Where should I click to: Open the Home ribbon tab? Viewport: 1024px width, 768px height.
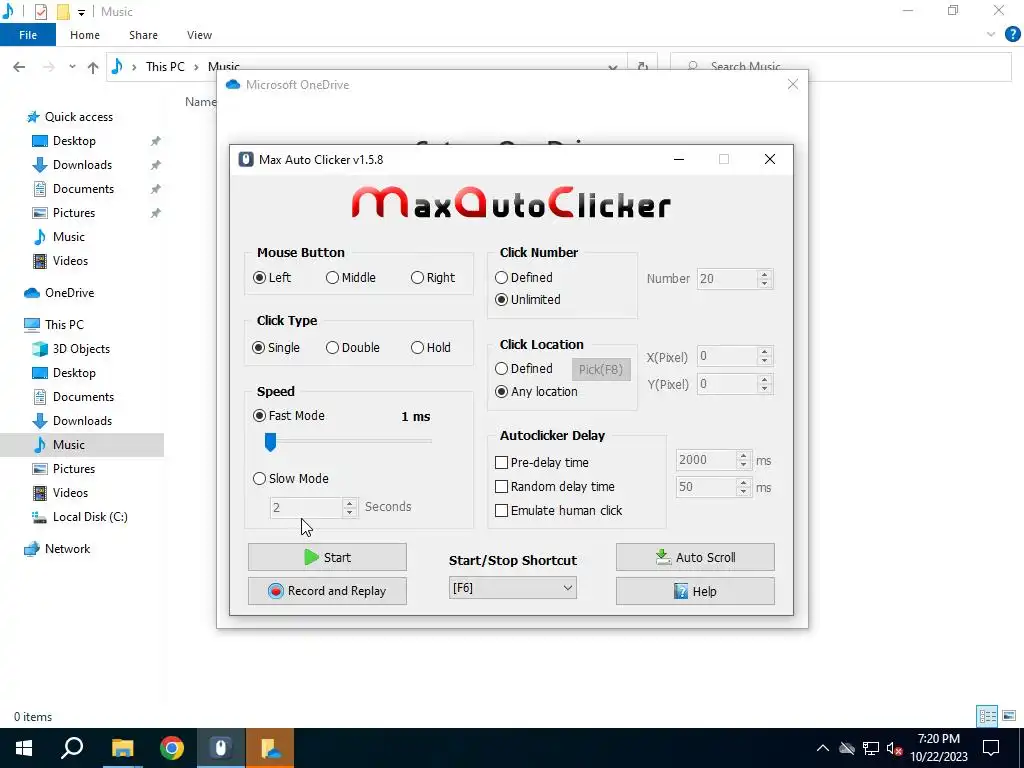point(85,35)
